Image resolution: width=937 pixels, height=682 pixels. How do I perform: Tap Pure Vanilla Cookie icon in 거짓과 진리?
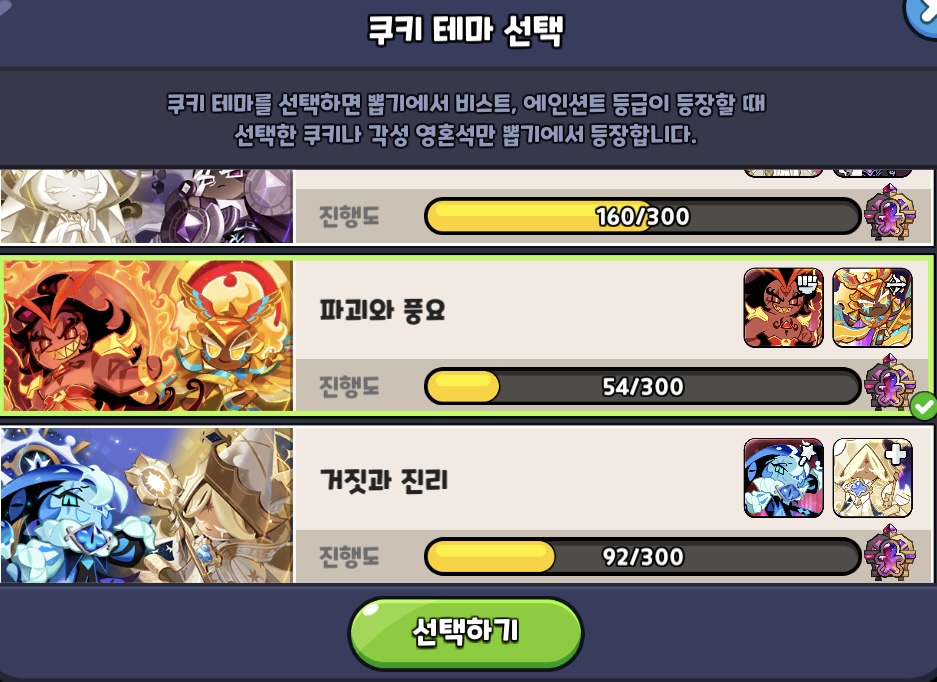(x=872, y=478)
